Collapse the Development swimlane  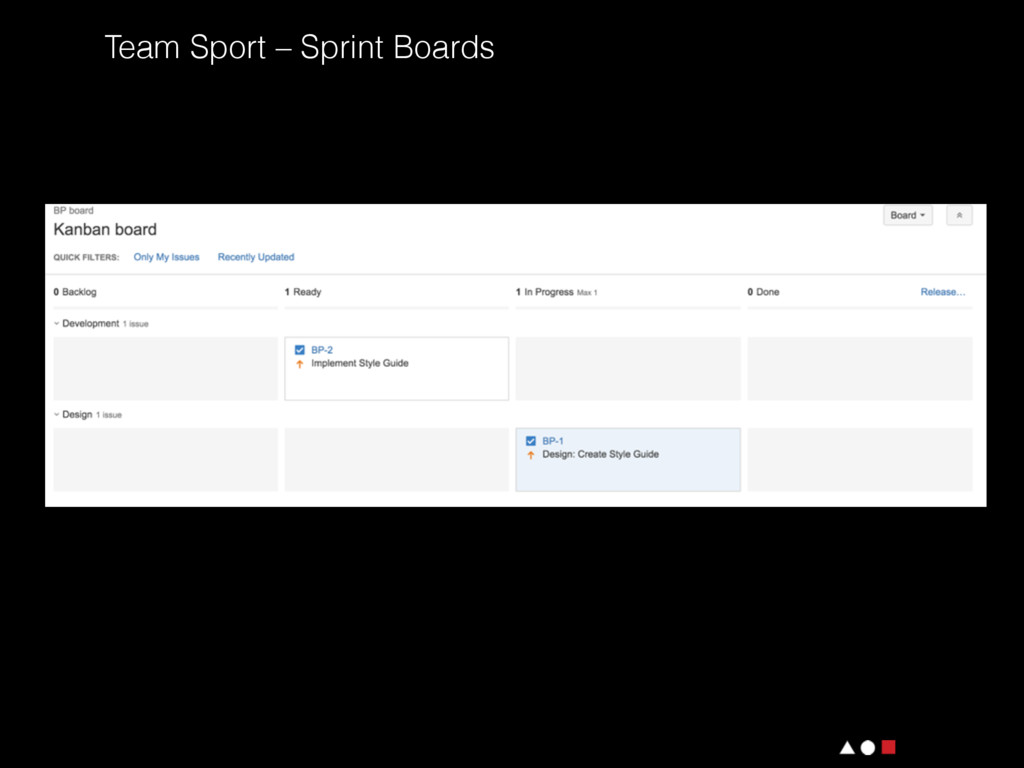pos(57,324)
